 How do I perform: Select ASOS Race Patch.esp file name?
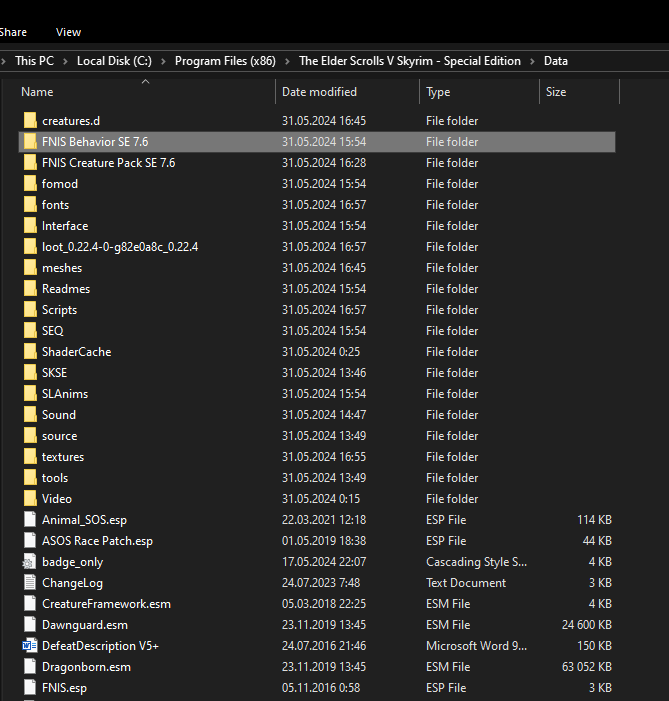pyautogui.click(x=97, y=541)
